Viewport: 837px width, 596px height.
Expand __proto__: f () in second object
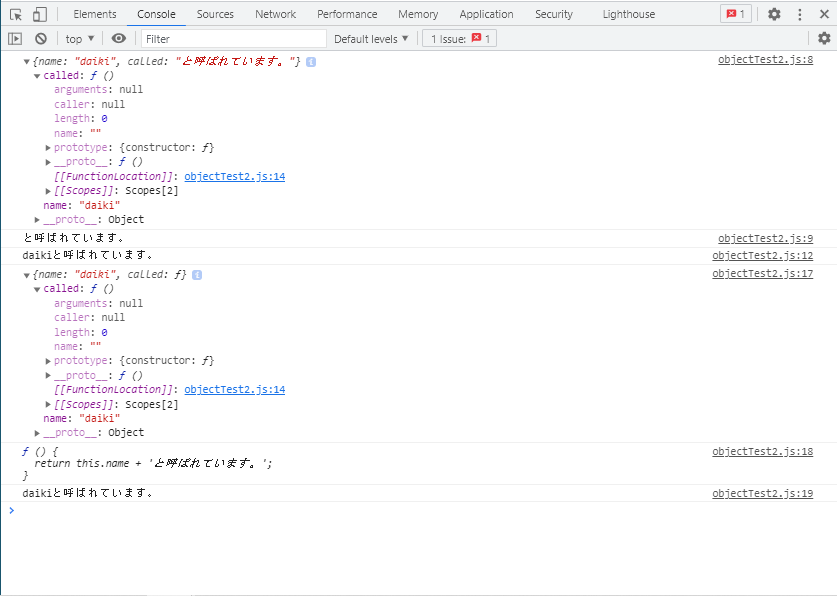tap(48, 376)
